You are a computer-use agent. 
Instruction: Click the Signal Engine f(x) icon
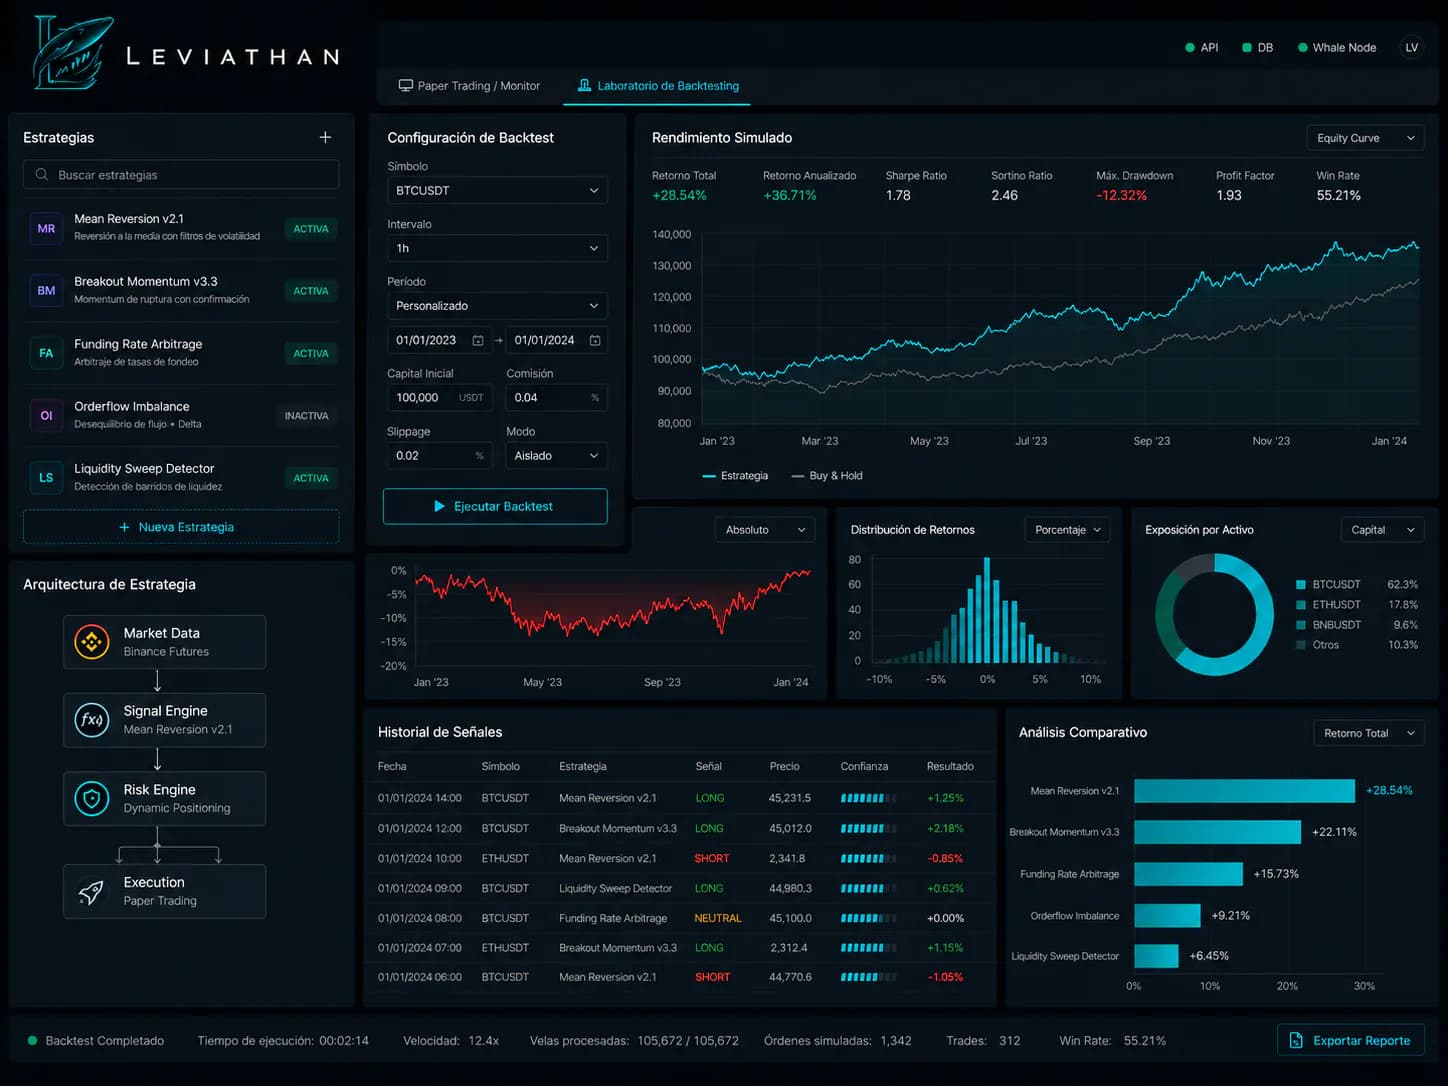click(92, 720)
